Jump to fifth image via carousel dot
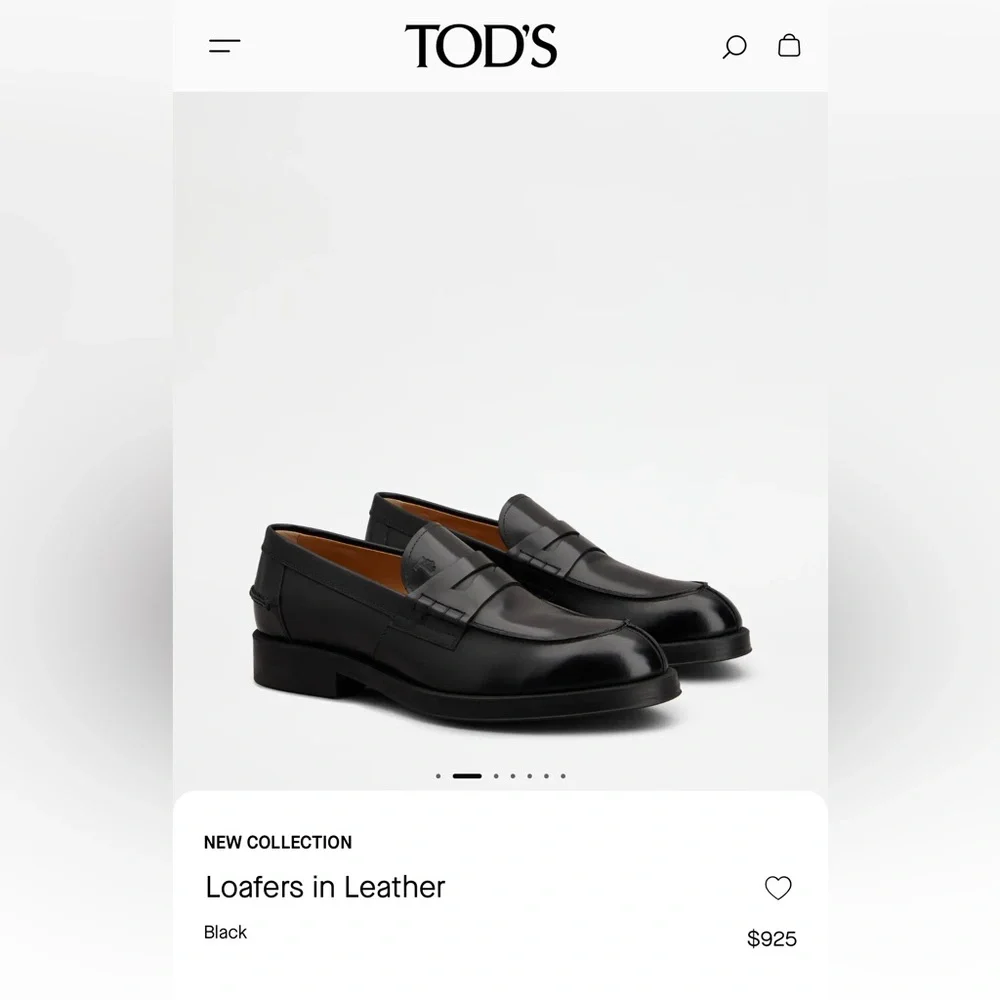 [x=529, y=776]
